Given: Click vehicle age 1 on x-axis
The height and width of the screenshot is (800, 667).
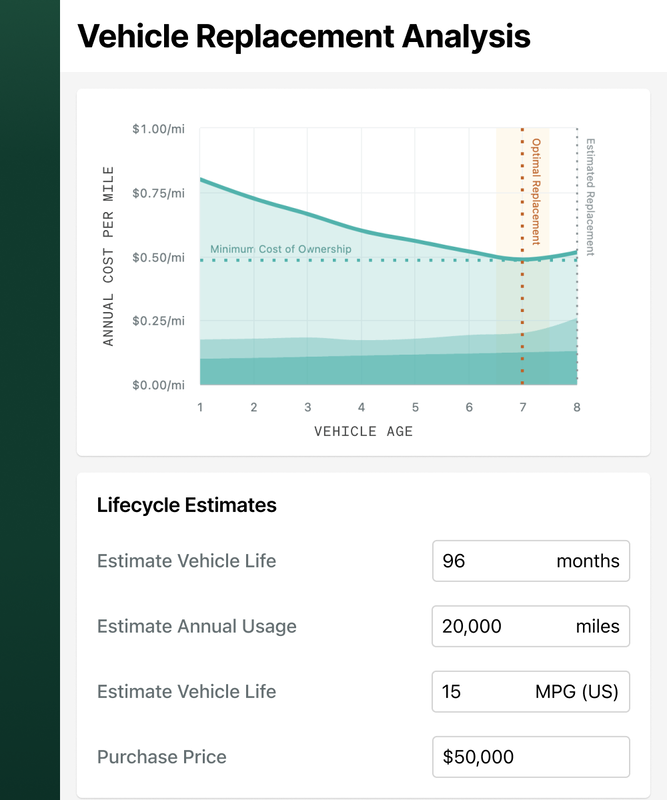Looking at the screenshot, I should pyautogui.click(x=200, y=407).
